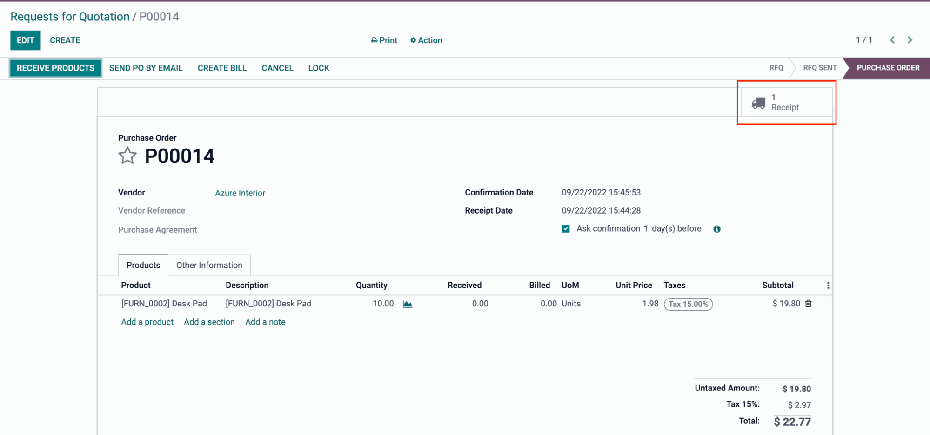
Task: Click the Create Bill button
Action: click(222, 68)
